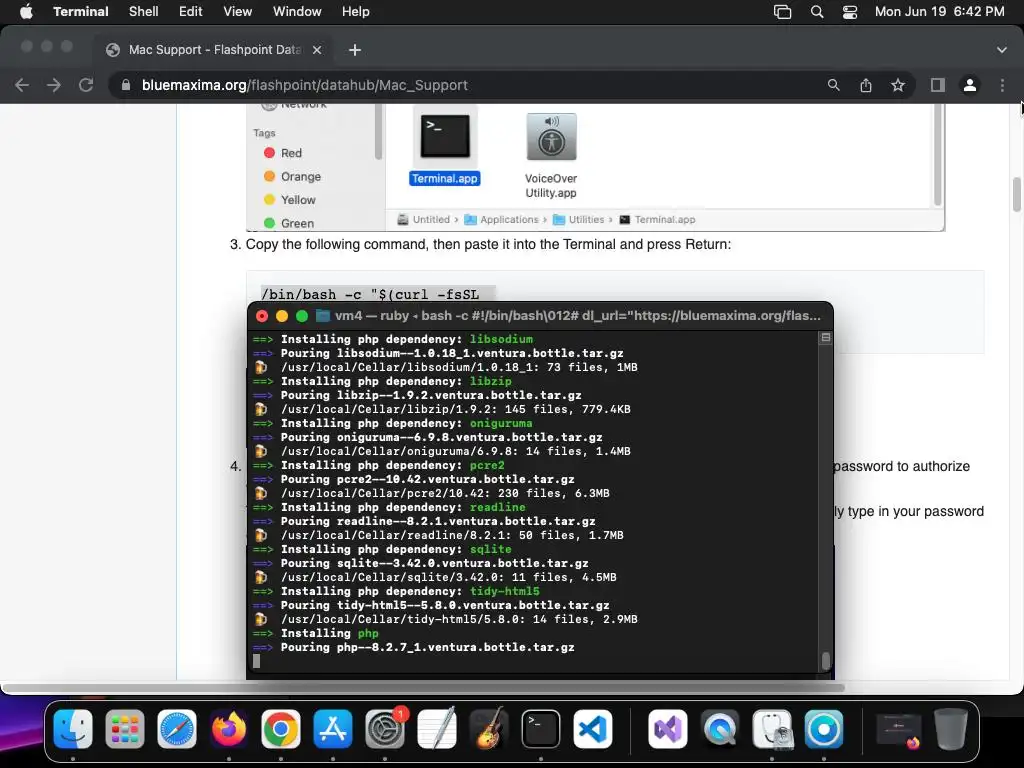
Task: Open Spotlight search in menu bar
Action: 816,11
